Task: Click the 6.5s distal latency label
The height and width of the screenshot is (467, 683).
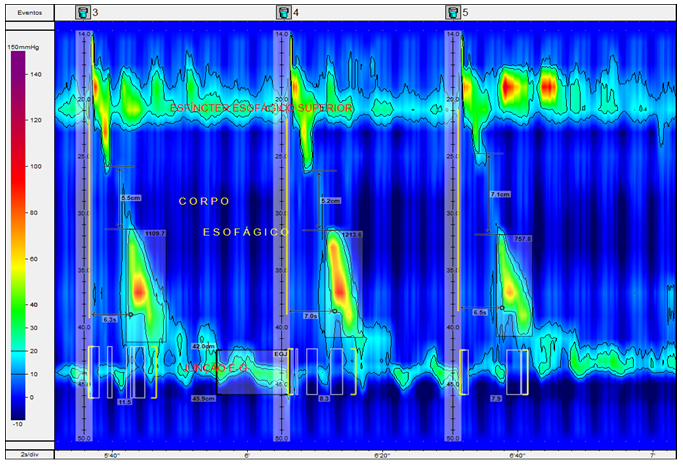Action: click(479, 313)
